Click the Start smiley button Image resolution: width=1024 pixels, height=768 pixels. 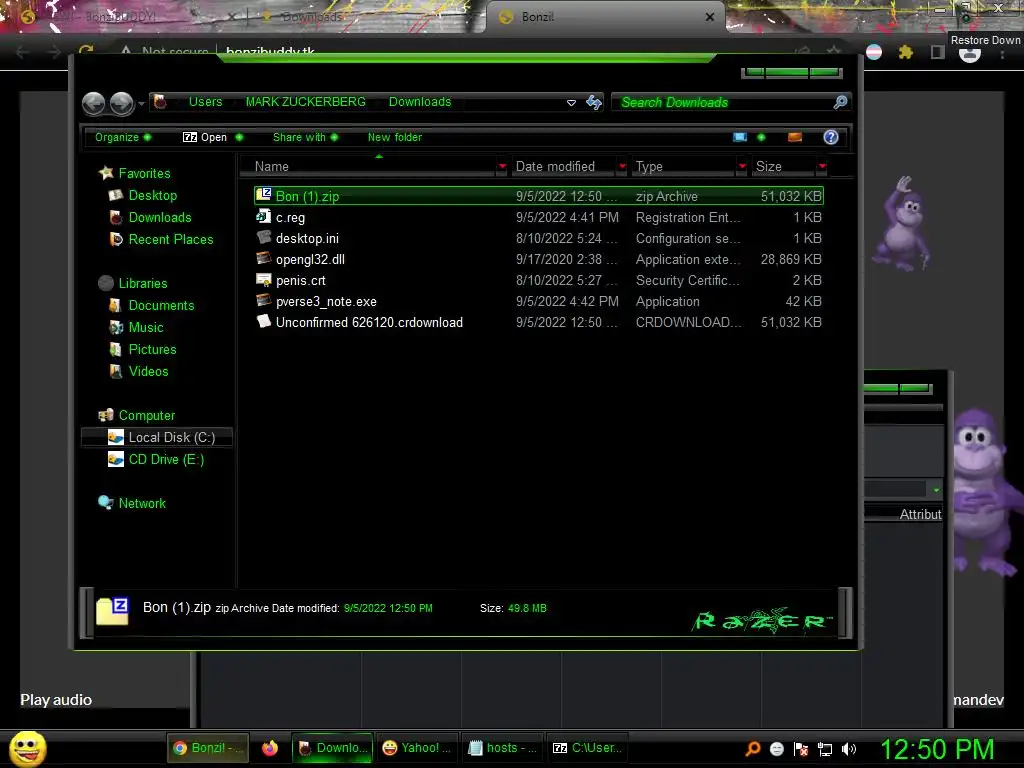[27, 748]
